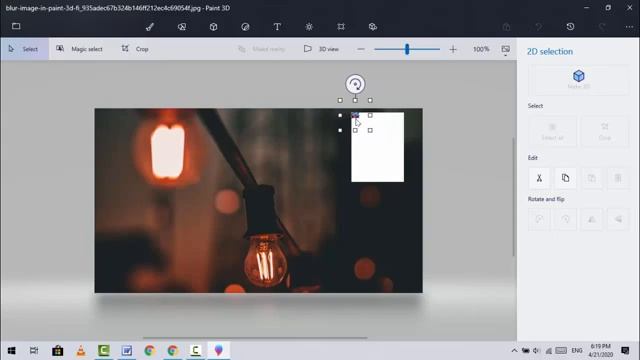Click the vertical canvas scrollbar
640x360 pixels.
click(513, 197)
